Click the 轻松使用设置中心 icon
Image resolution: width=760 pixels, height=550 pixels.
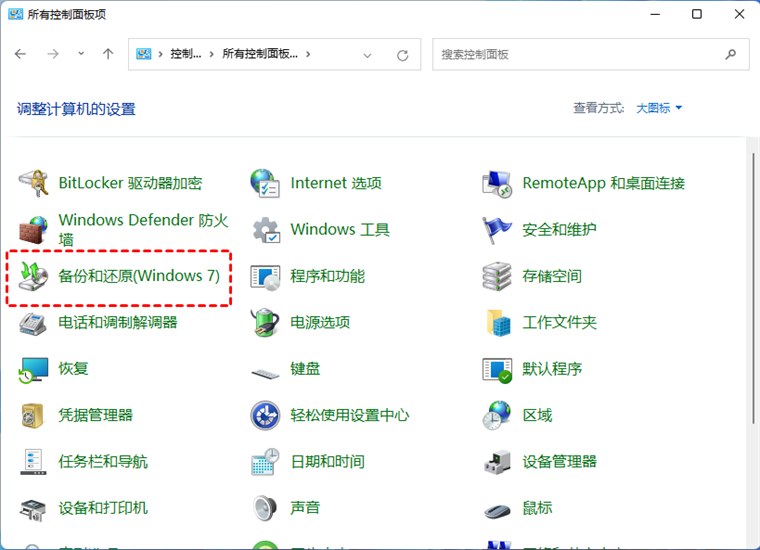point(266,415)
